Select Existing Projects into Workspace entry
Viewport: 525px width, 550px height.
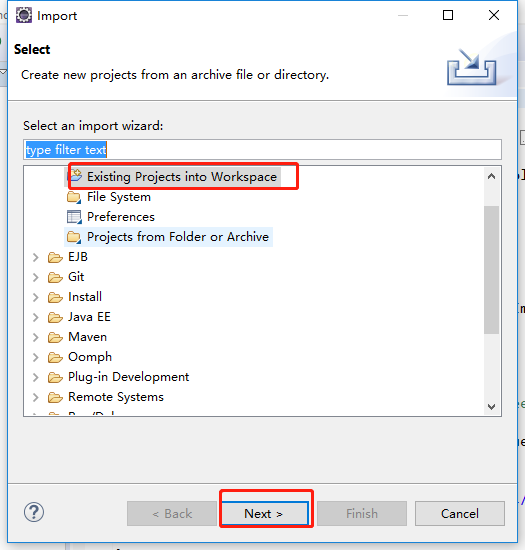coord(182,177)
